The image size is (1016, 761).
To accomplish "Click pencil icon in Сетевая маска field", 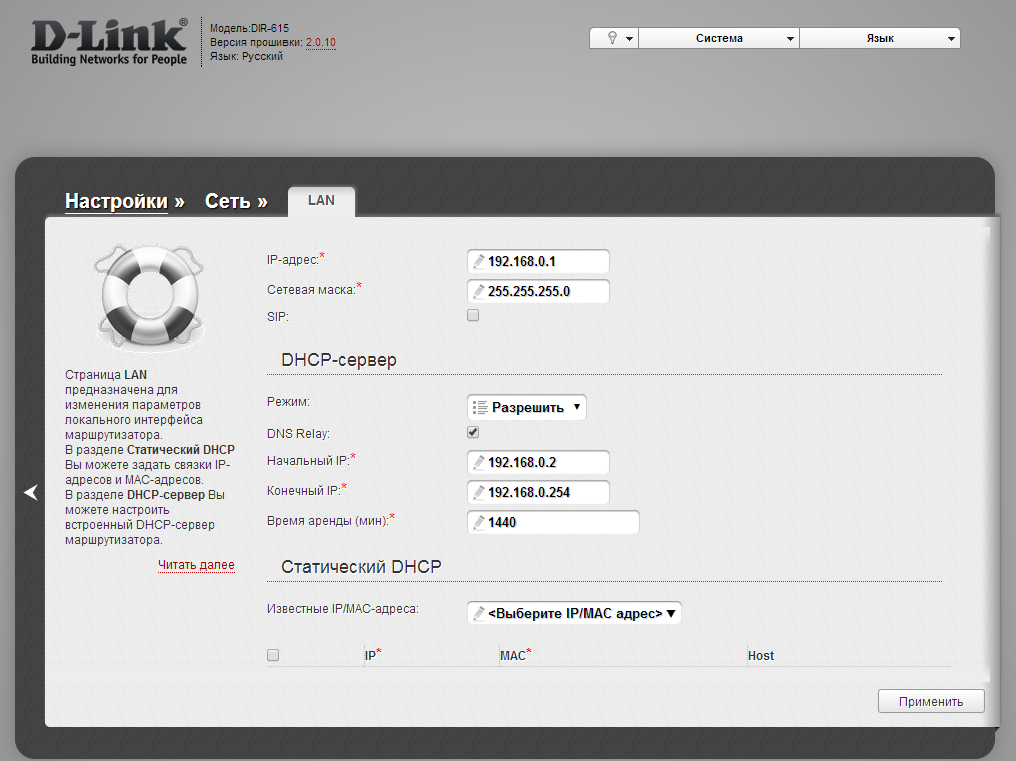I will click(479, 292).
